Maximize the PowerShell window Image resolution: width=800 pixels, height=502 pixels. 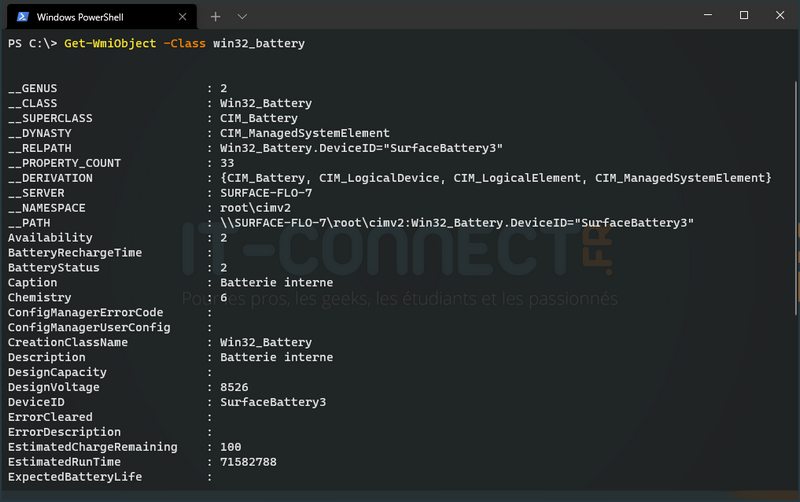click(x=744, y=15)
